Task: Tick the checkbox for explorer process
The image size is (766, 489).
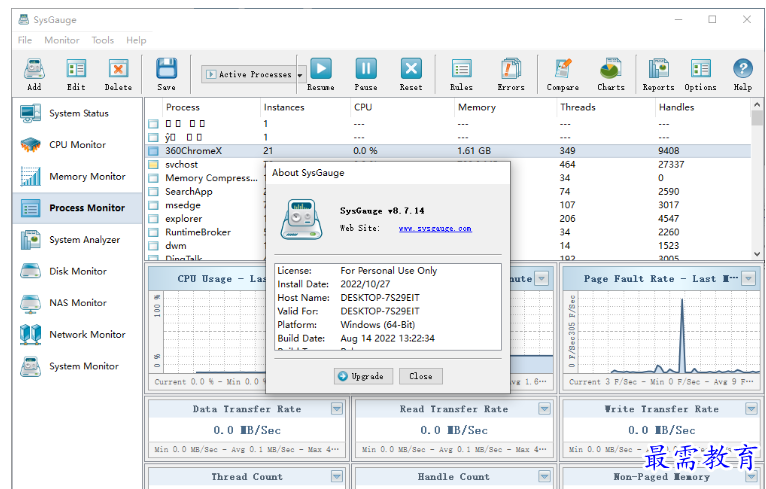Action: [x=153, y=219]
